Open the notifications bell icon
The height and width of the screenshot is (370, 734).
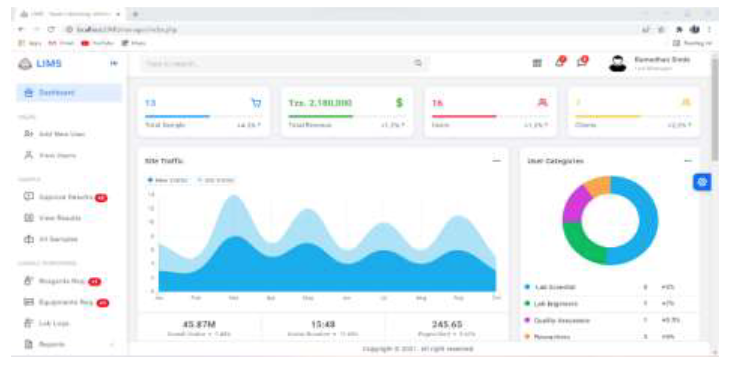click(x=560, y=62)
